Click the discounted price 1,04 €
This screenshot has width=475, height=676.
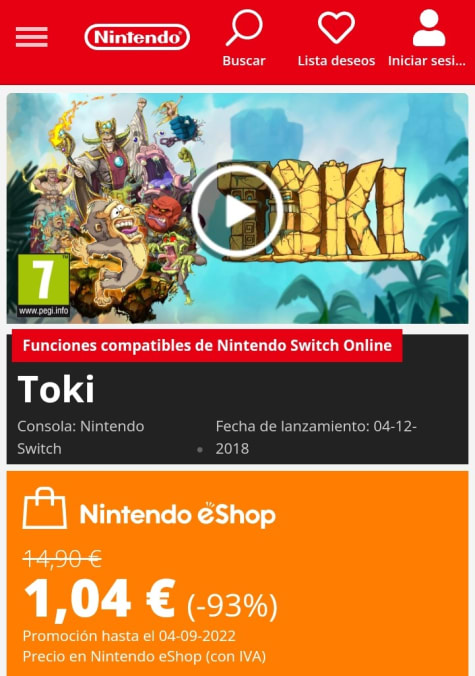[x=100, y=600]
